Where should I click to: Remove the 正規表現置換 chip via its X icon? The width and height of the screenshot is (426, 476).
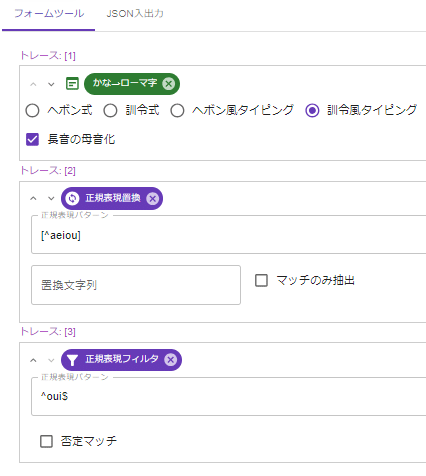point(153,199)
